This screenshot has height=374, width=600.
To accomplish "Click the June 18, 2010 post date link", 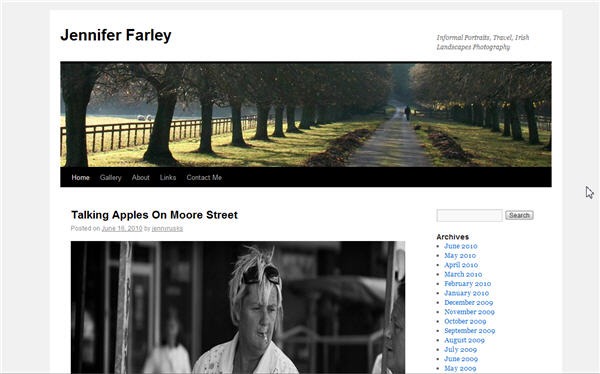I will [x=122, y=229].
